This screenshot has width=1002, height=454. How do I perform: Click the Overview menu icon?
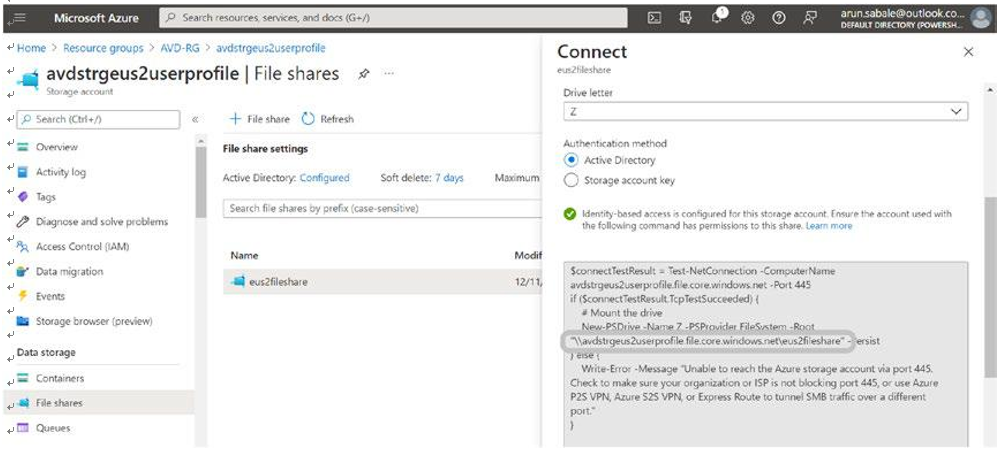tap(23, 147)
